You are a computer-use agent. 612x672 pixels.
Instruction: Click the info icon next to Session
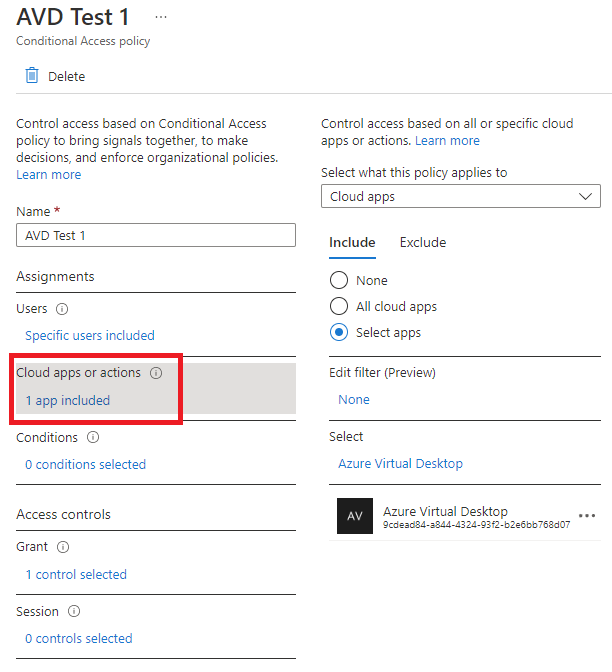pos(74,611)
